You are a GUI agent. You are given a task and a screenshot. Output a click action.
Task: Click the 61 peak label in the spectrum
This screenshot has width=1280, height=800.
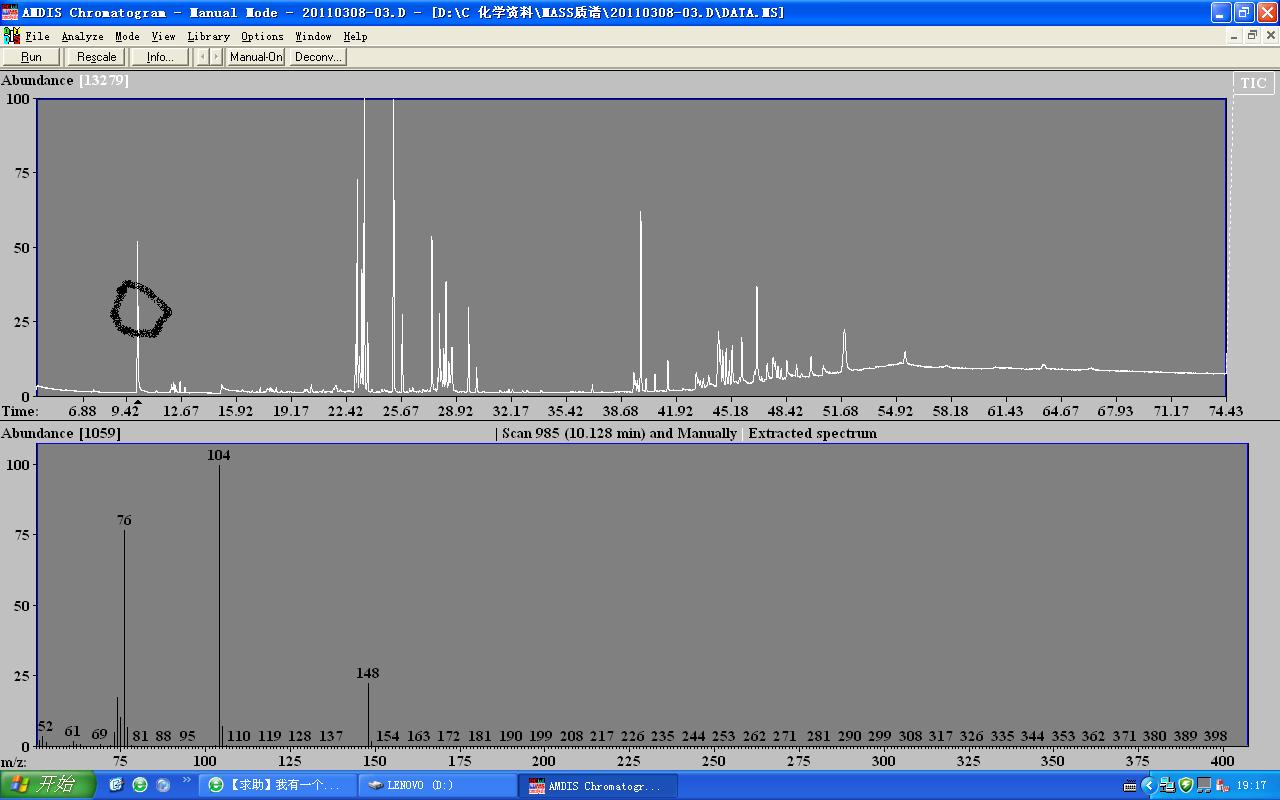tap(72, 731)
